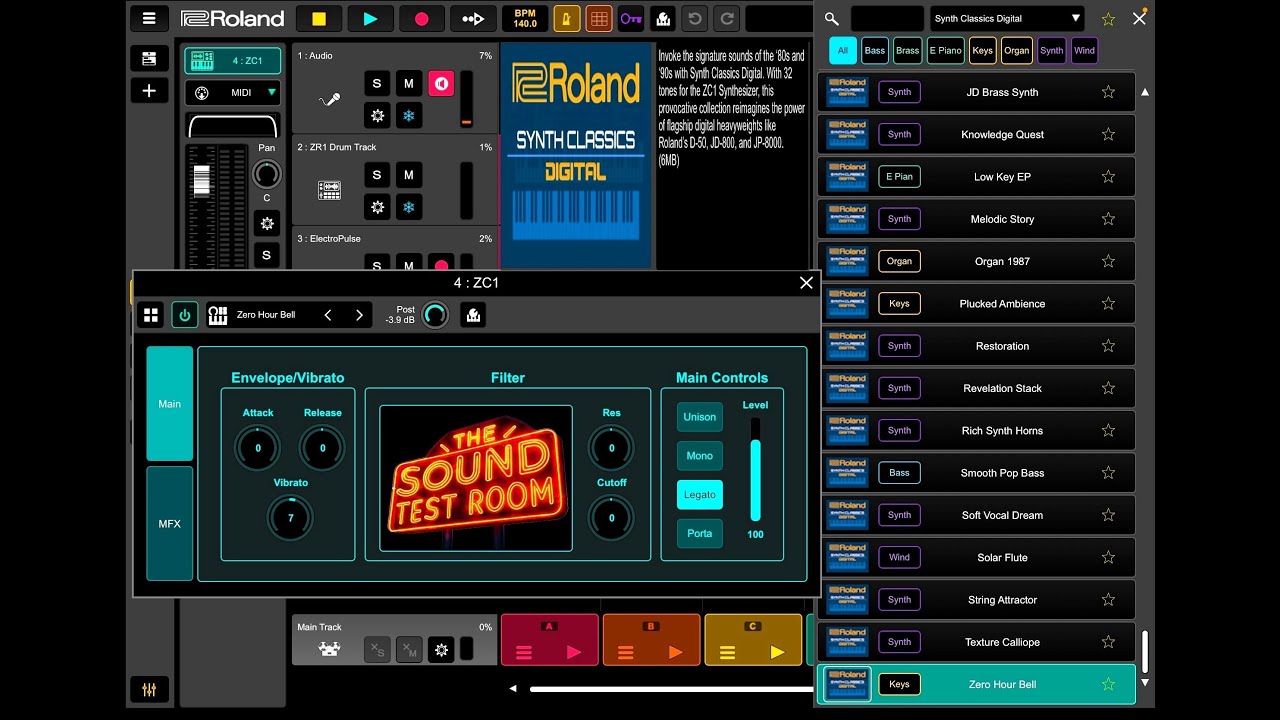This screenshot has width=1280, height=720.
Task: Select the Solar Flute tone
Action: point(976,558)
